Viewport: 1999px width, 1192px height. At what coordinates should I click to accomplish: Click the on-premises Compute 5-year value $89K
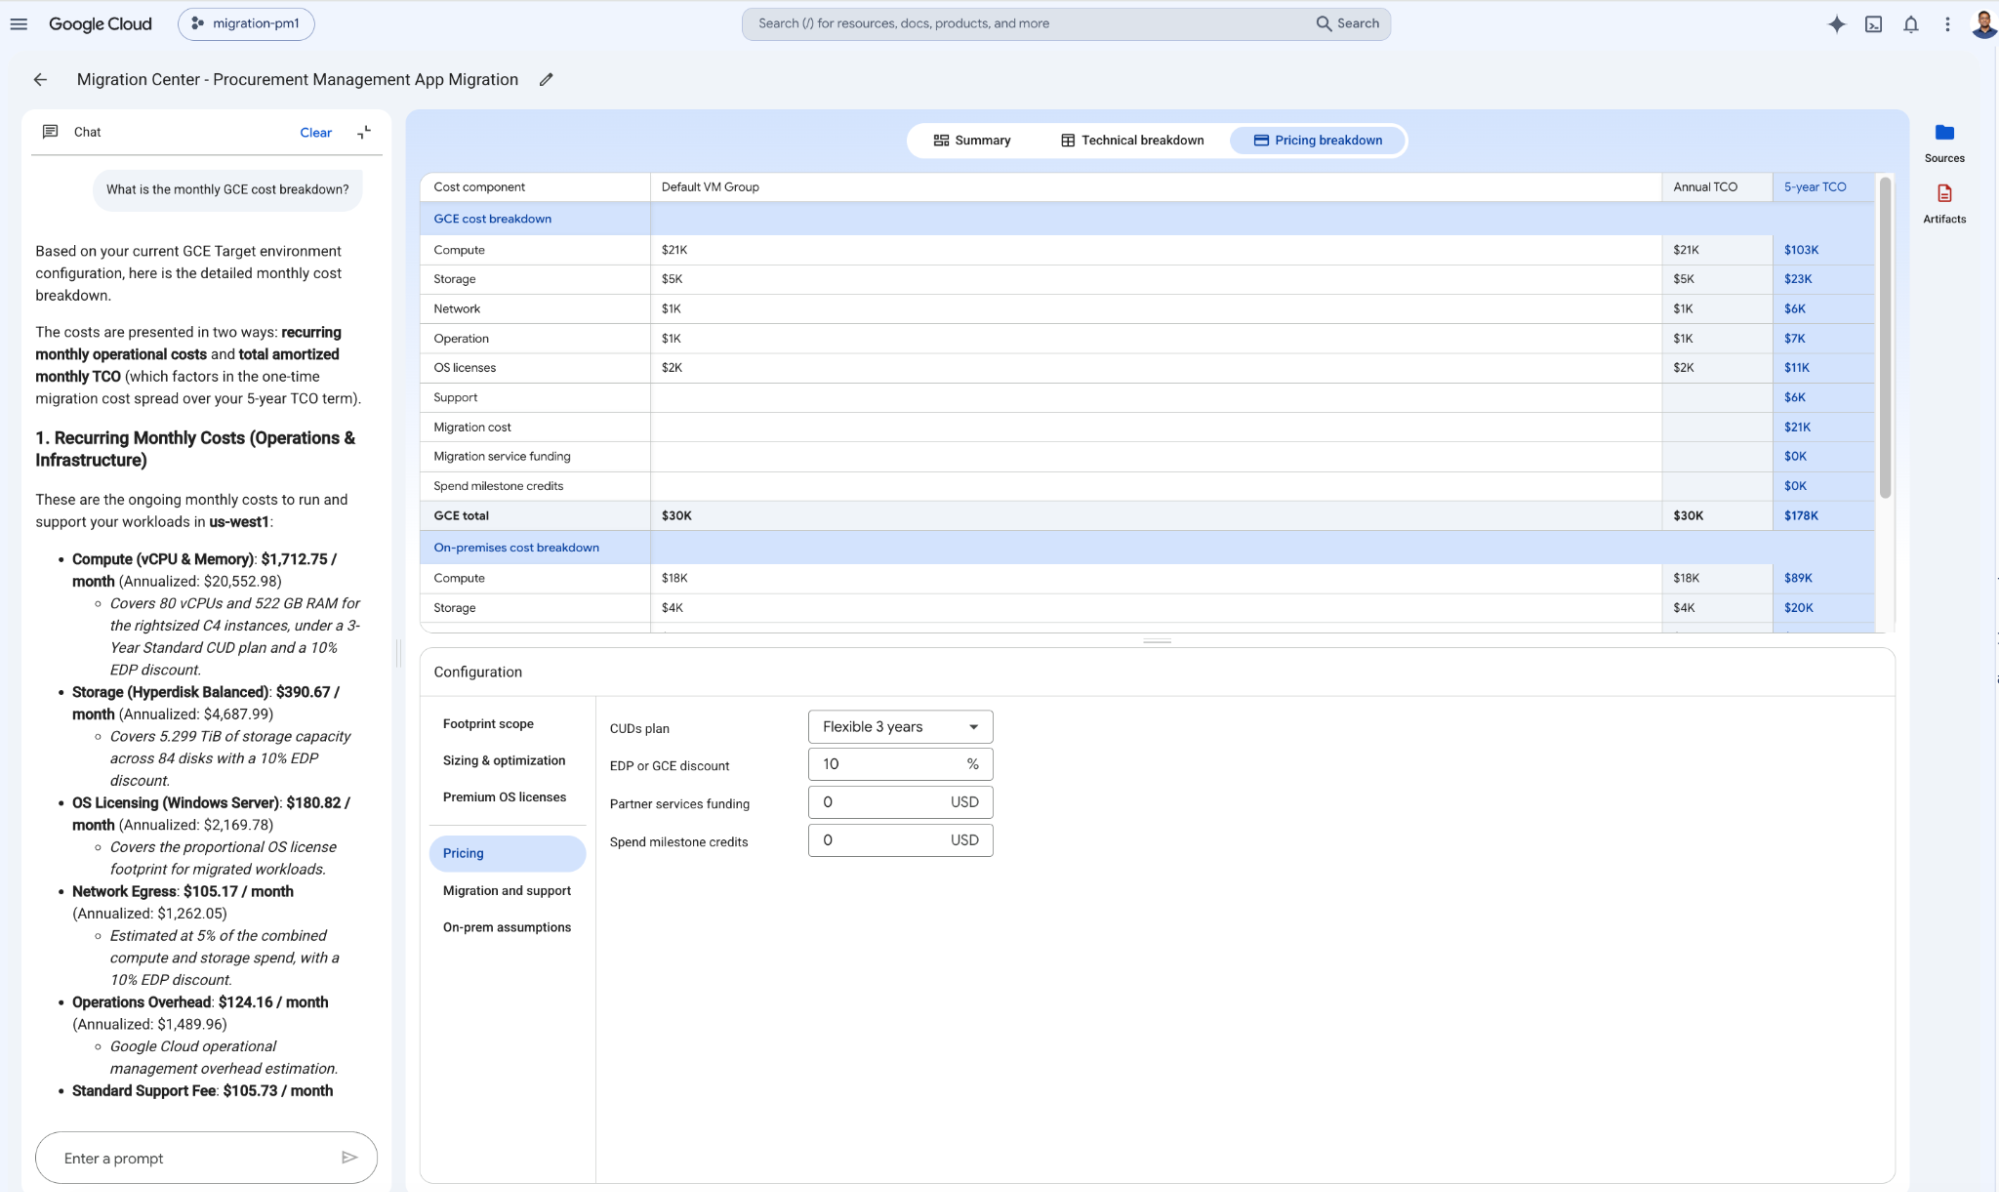coord(1797,578)
